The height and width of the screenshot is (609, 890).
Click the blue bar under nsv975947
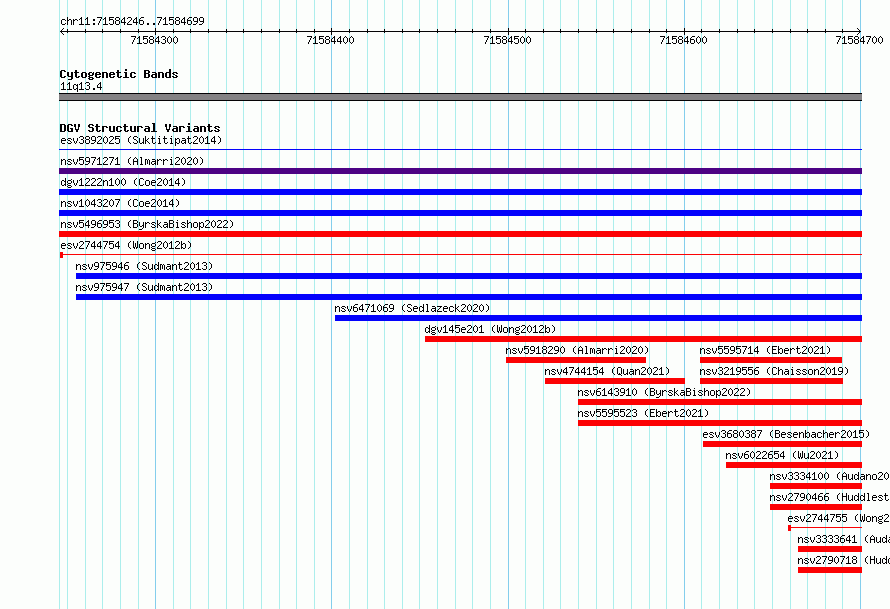coord(469,297)
